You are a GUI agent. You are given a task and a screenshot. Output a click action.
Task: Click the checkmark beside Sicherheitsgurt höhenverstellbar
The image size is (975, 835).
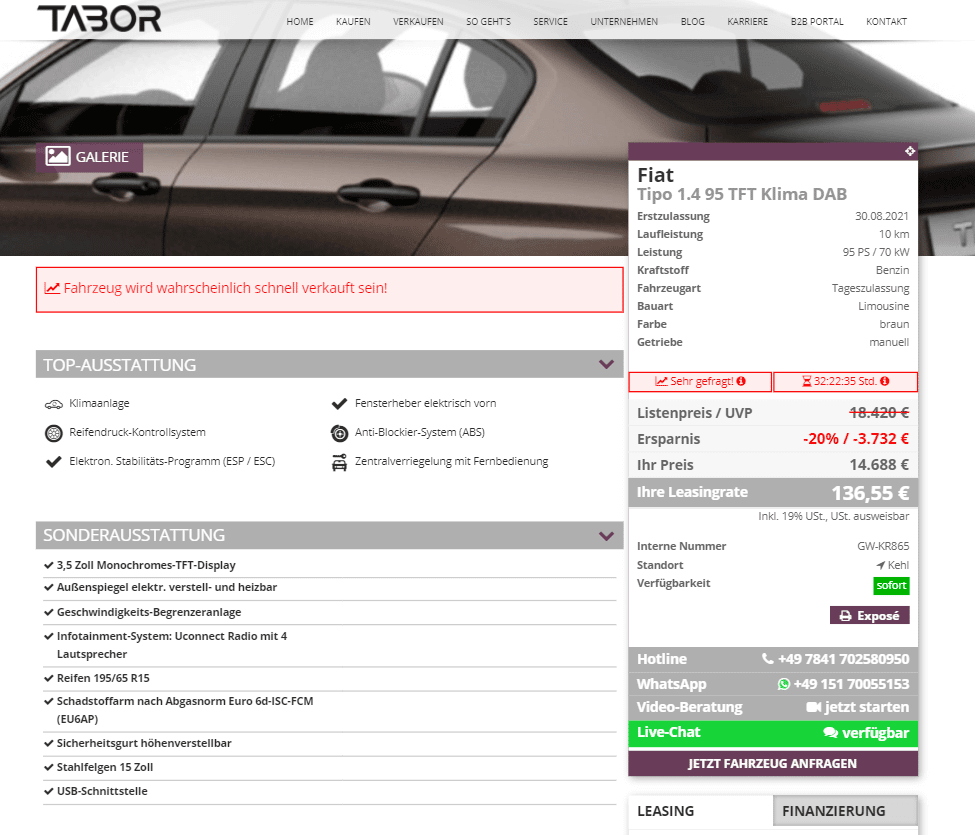(49, 743)
